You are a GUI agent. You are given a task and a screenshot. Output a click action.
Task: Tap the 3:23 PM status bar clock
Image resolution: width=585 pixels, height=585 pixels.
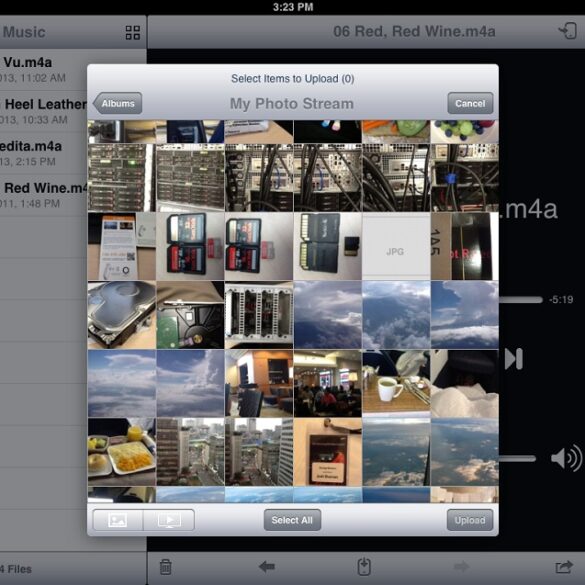click(293, 7)
